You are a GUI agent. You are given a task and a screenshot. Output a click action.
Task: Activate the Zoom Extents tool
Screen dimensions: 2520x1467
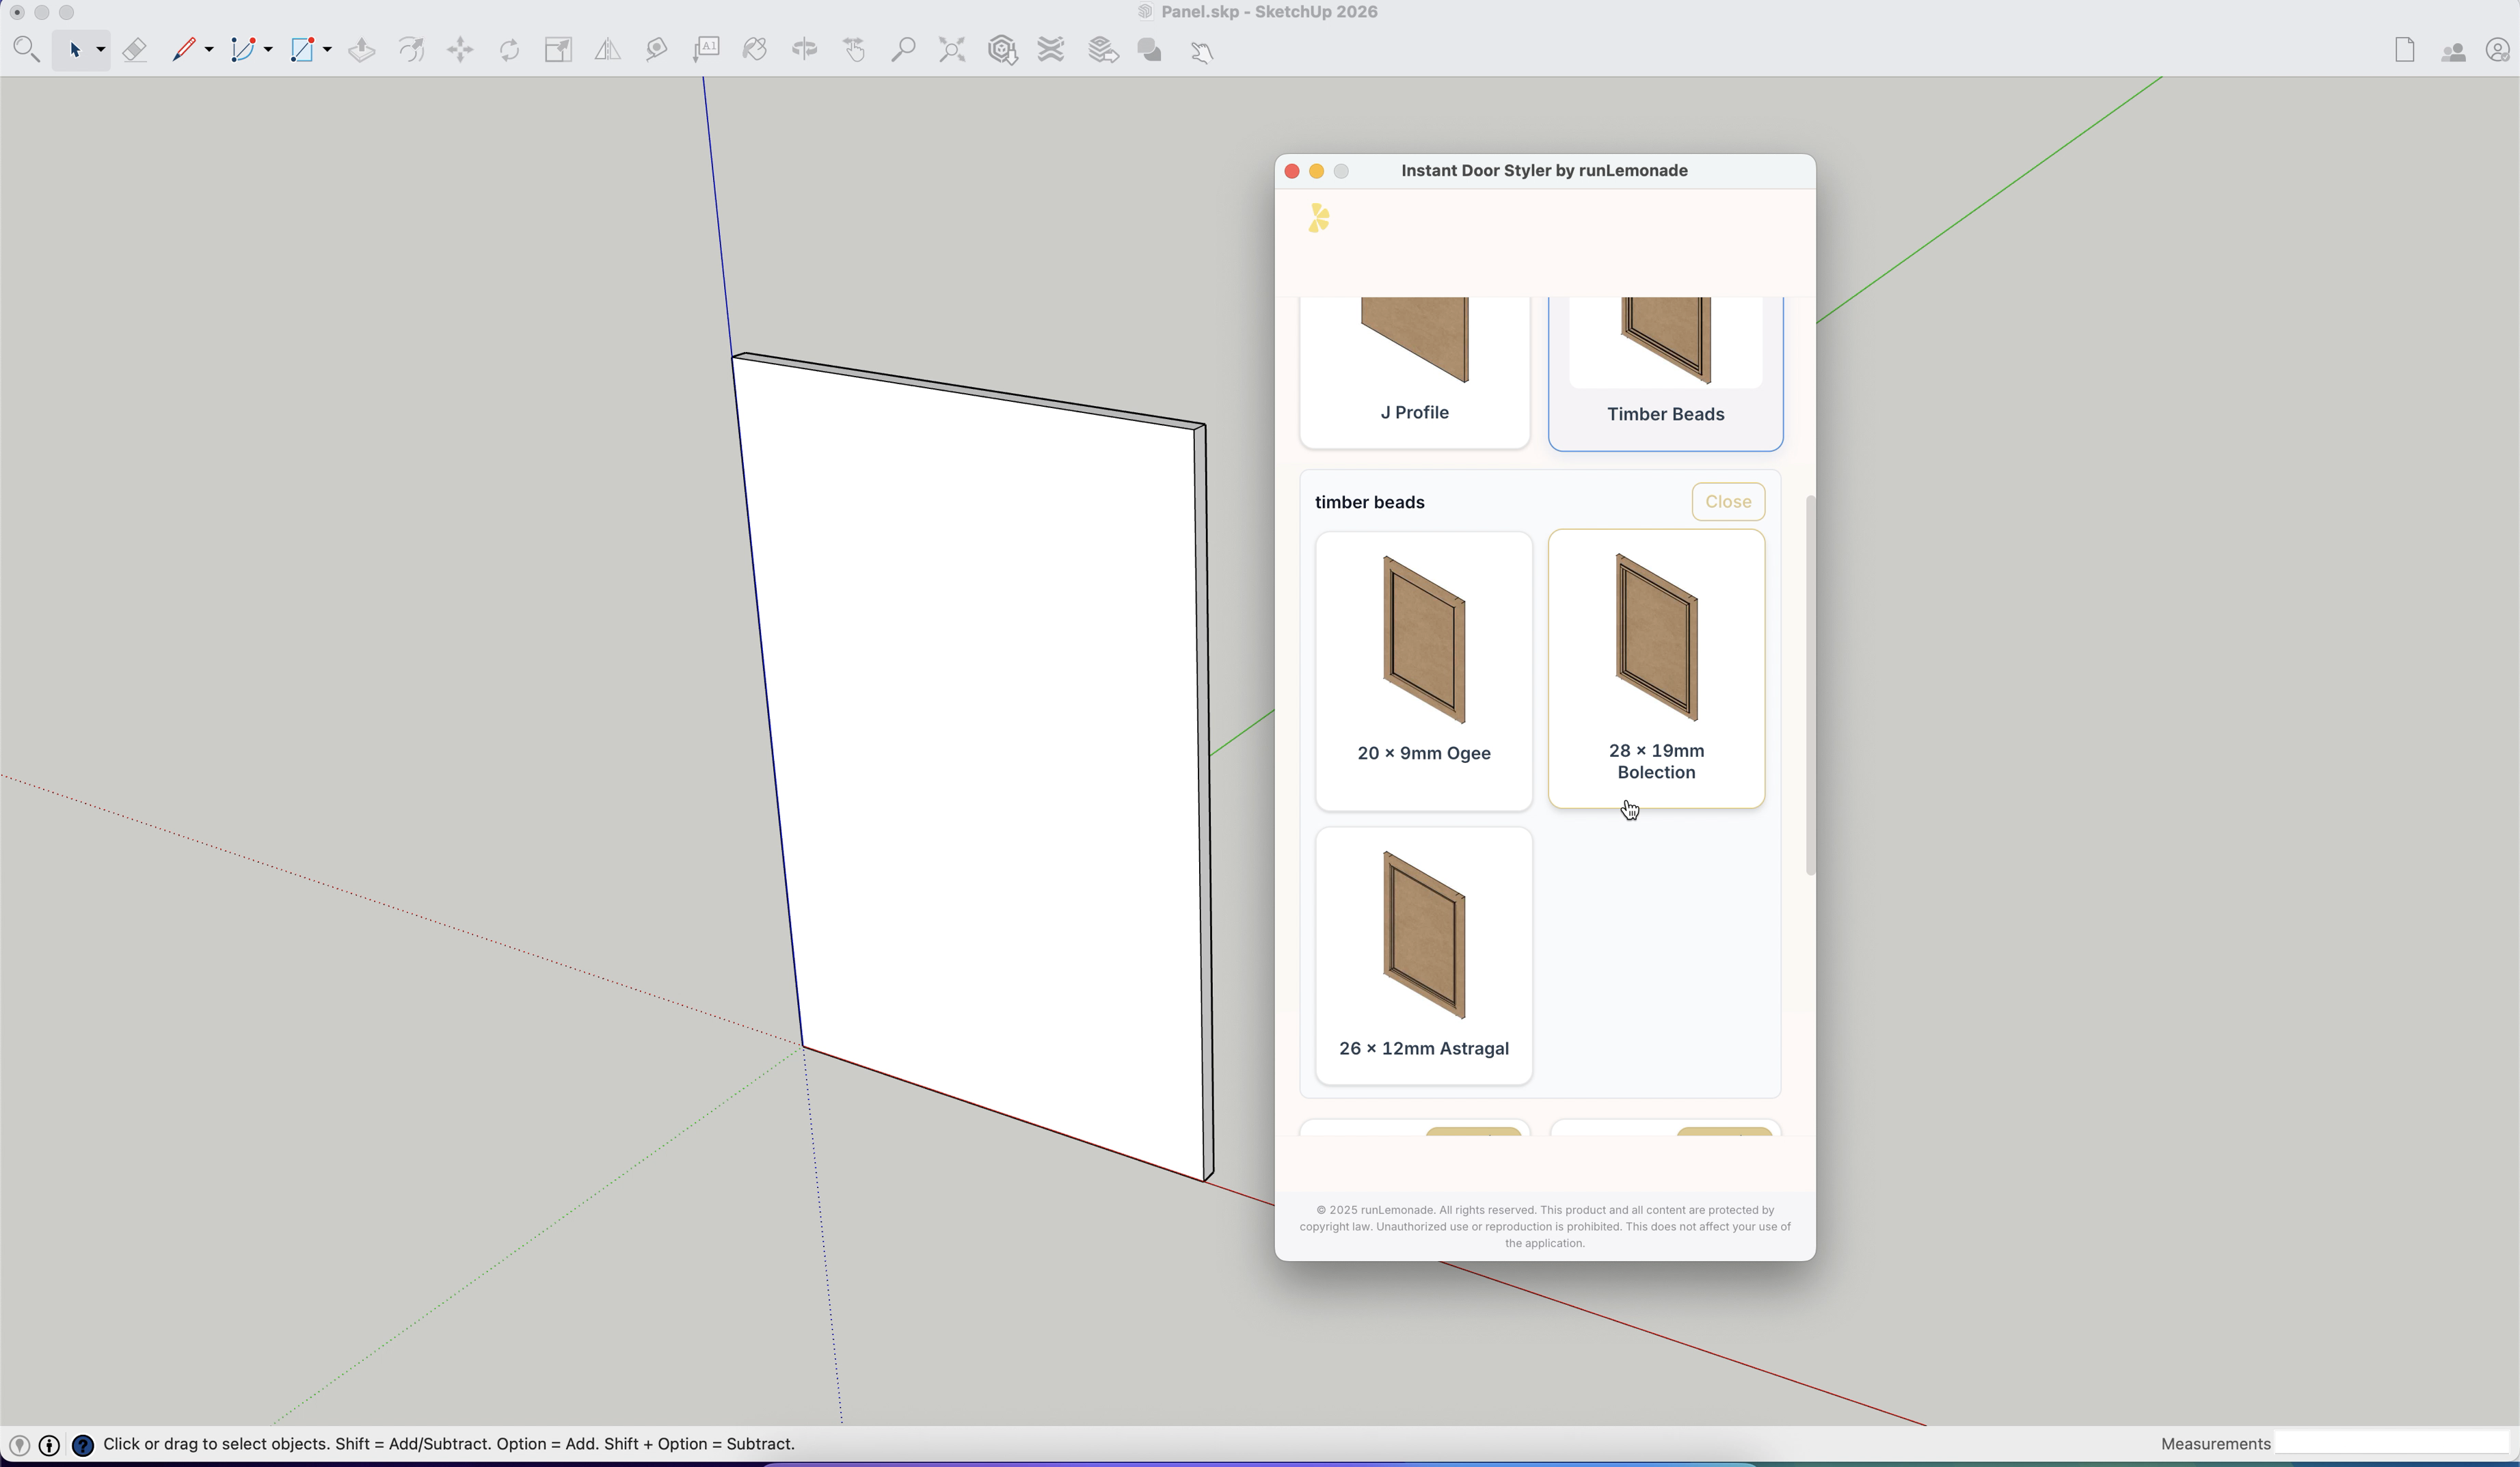click(x=951, y=49)
